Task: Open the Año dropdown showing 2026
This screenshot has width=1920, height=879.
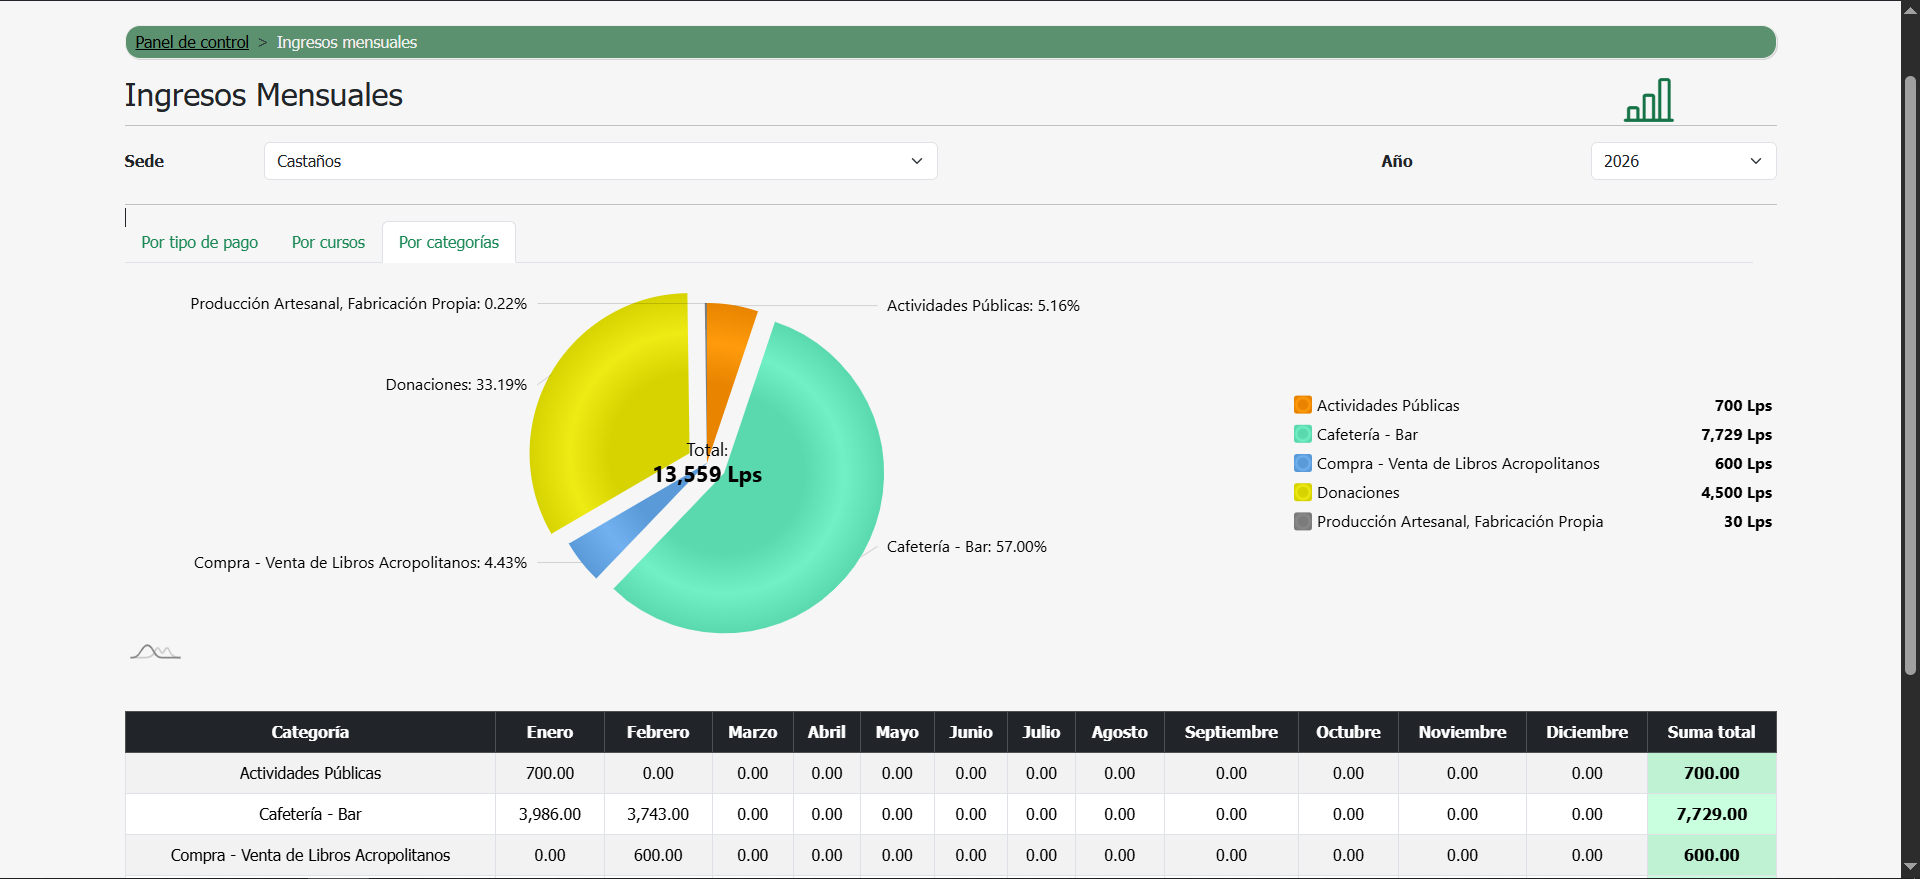Action: click(1682, 161)
